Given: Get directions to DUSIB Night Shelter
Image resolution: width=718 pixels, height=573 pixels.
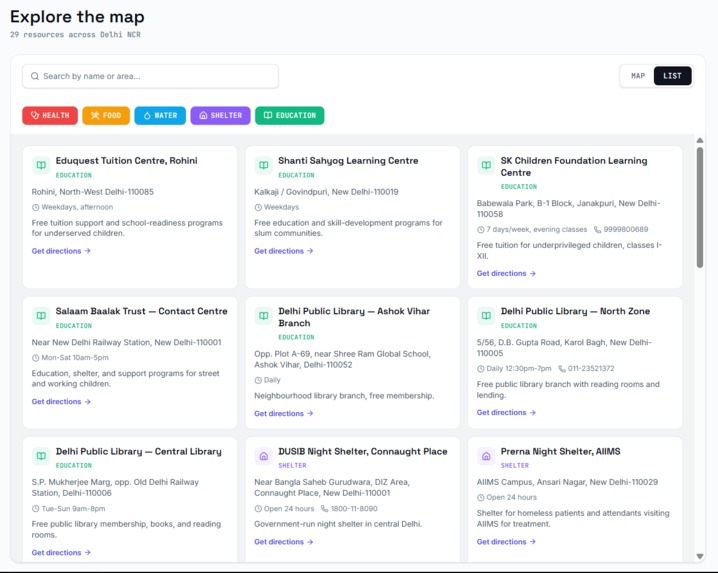Looking at the screenshot, I should [283, 542].
